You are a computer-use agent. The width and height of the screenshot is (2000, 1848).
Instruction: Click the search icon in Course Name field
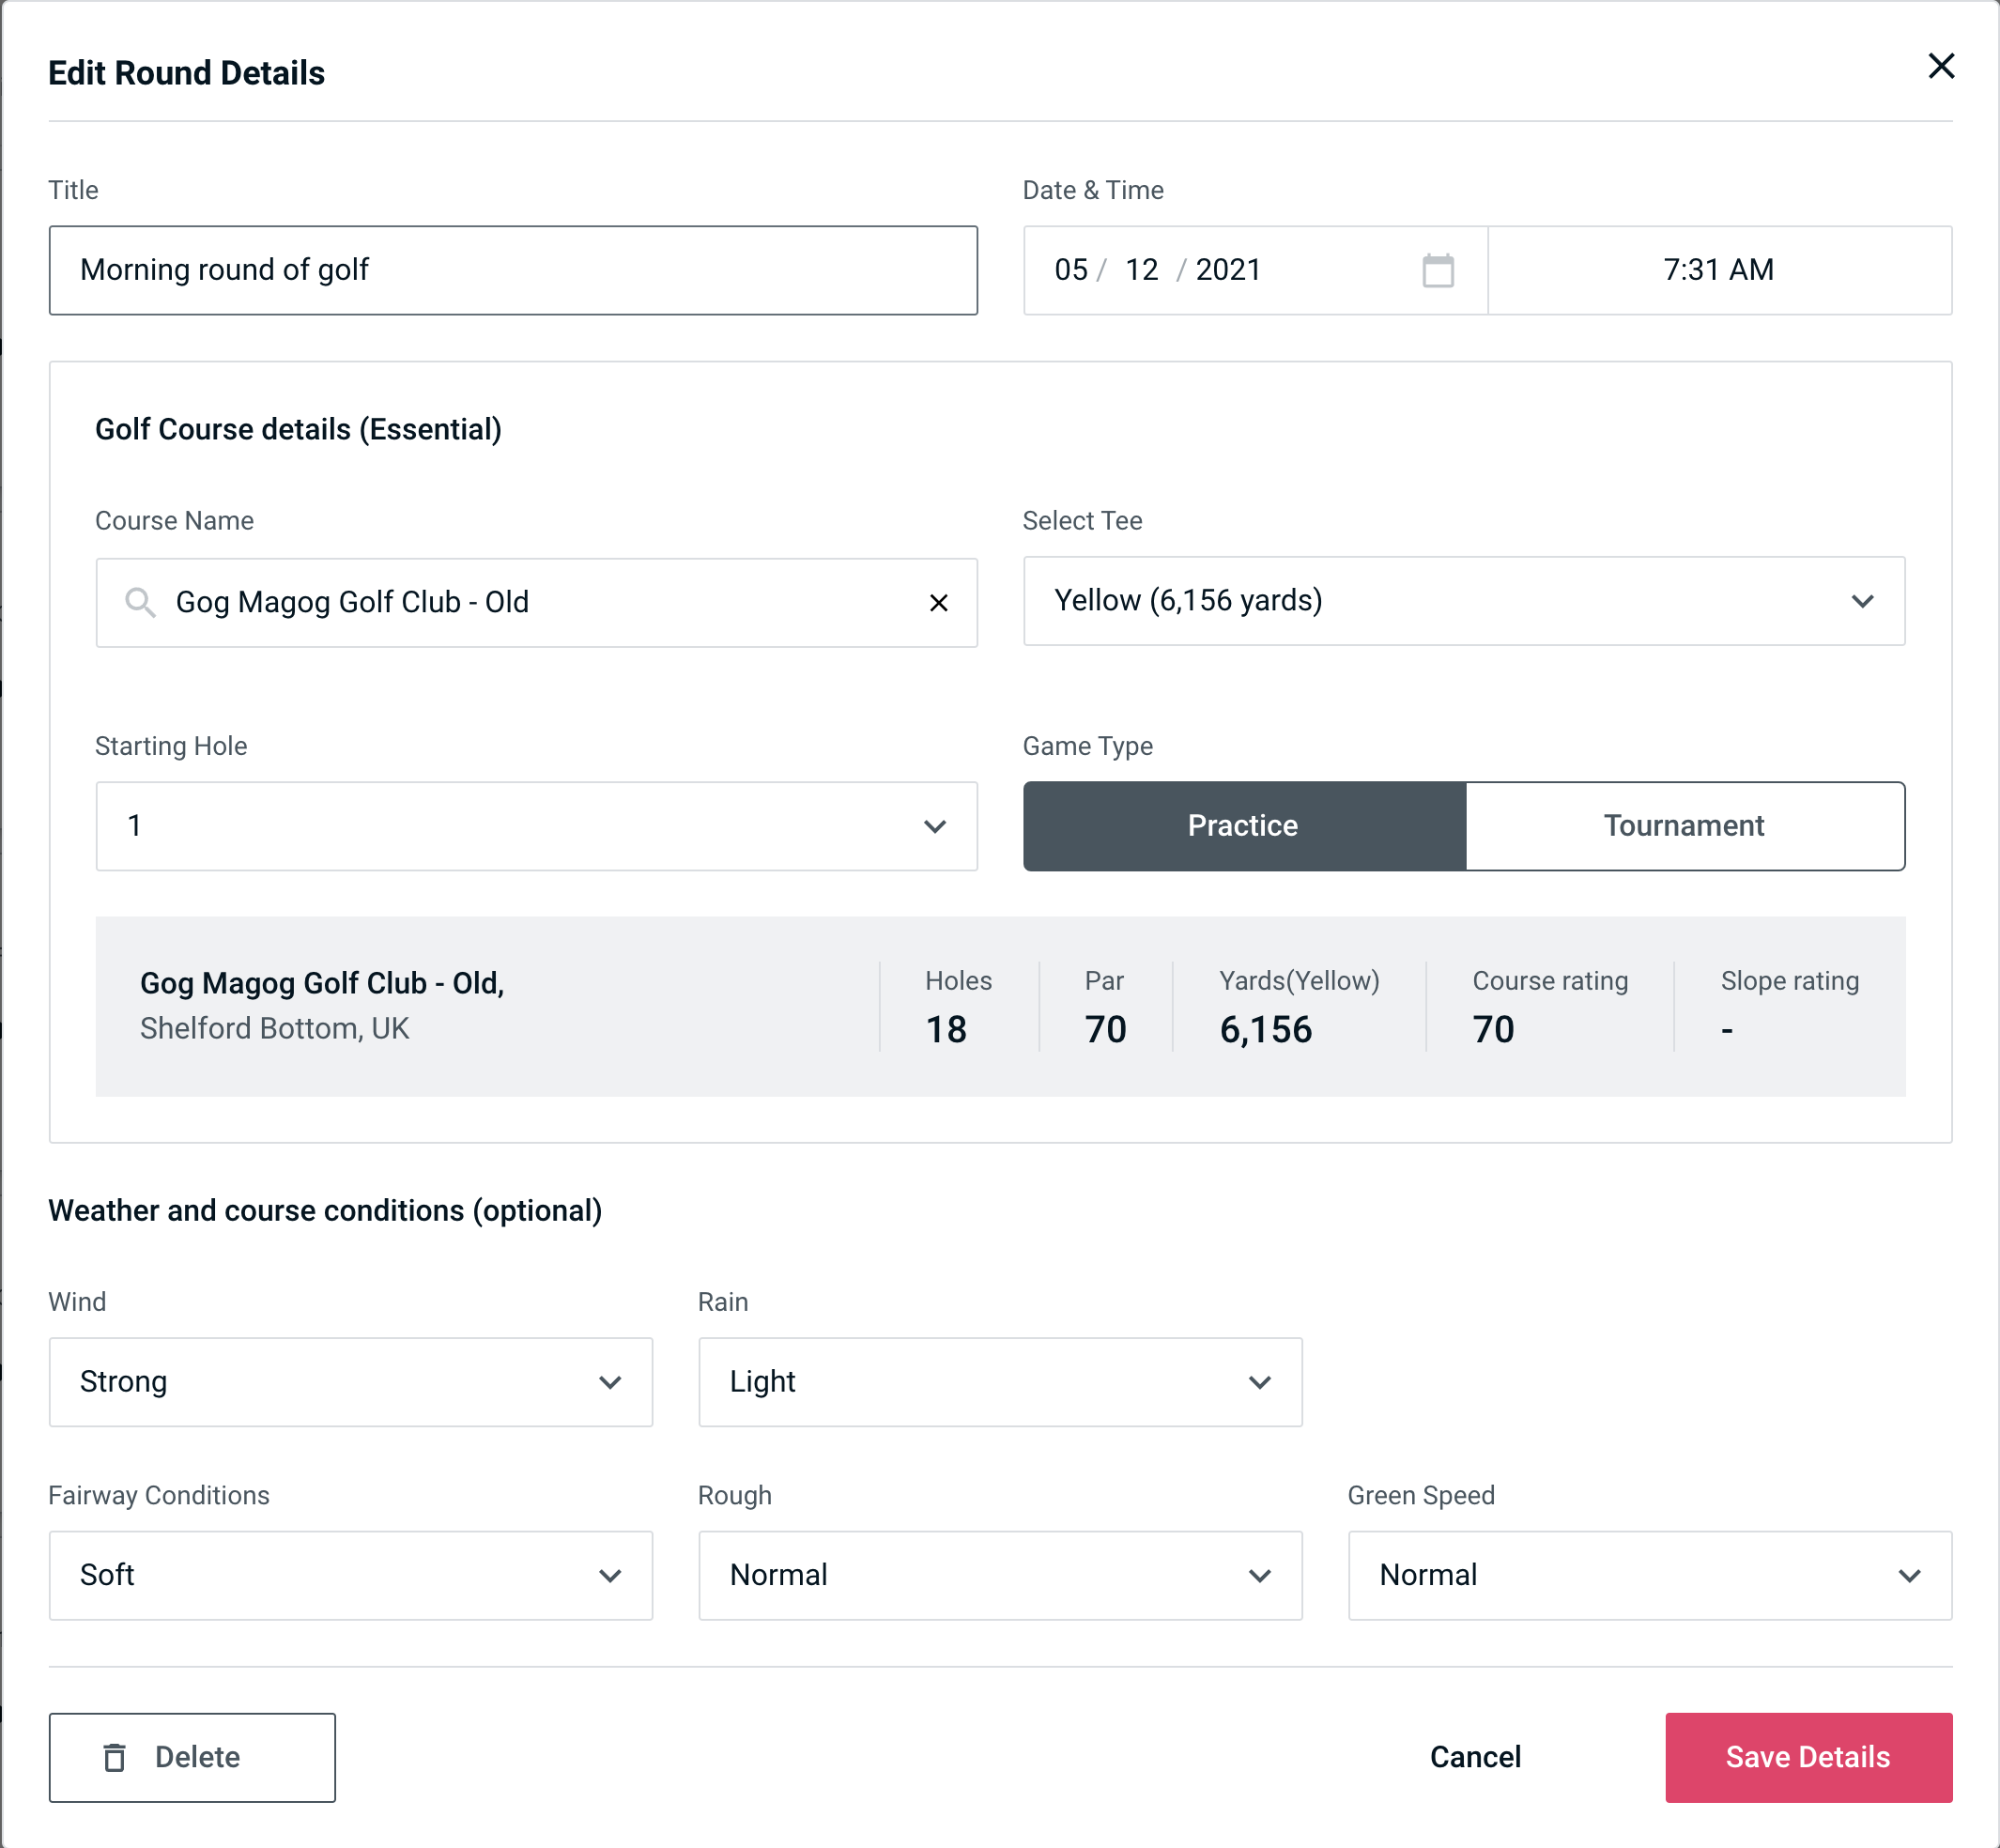pyautogui.click(x=139, y=603)
